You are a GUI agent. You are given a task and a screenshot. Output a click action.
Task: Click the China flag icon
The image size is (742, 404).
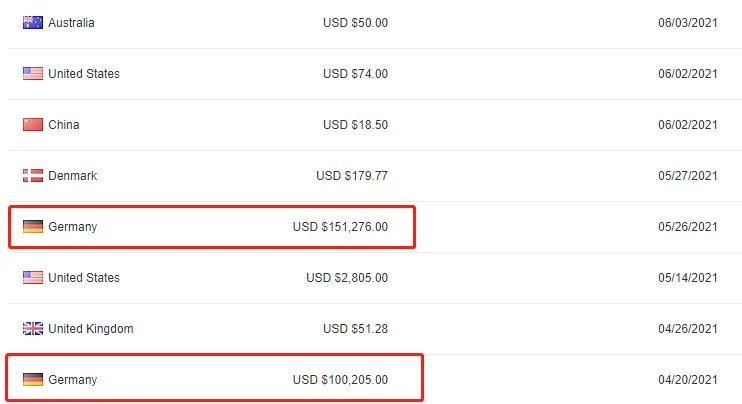point(33,125)
